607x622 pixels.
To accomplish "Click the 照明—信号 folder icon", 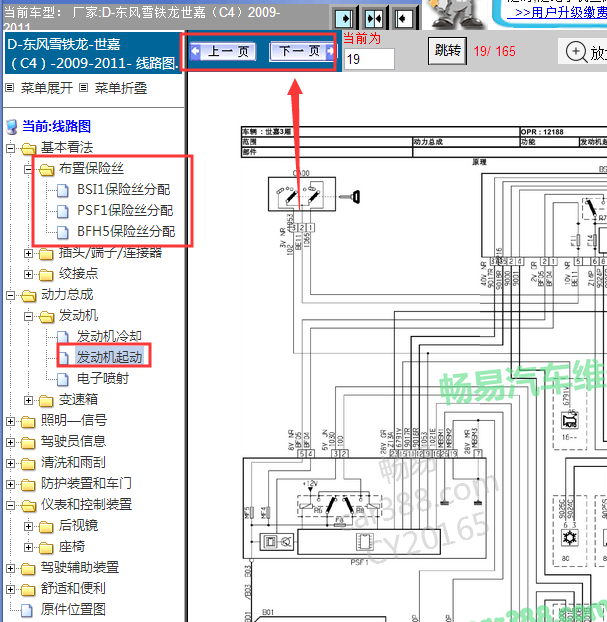I will tap(28, 422).
